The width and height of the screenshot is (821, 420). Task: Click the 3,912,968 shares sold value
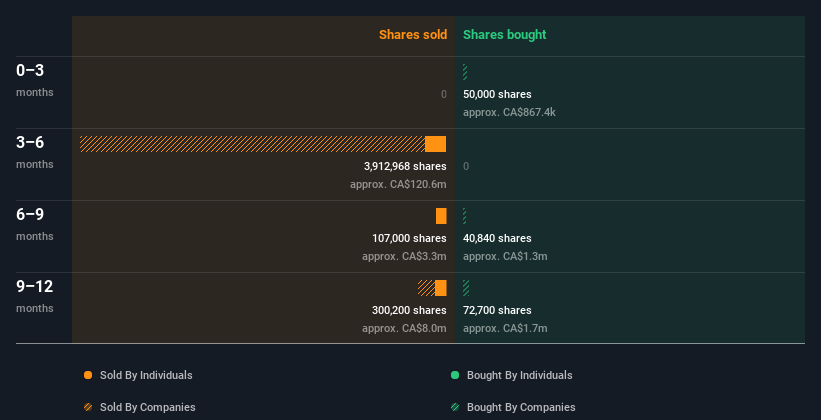[405, 166]
